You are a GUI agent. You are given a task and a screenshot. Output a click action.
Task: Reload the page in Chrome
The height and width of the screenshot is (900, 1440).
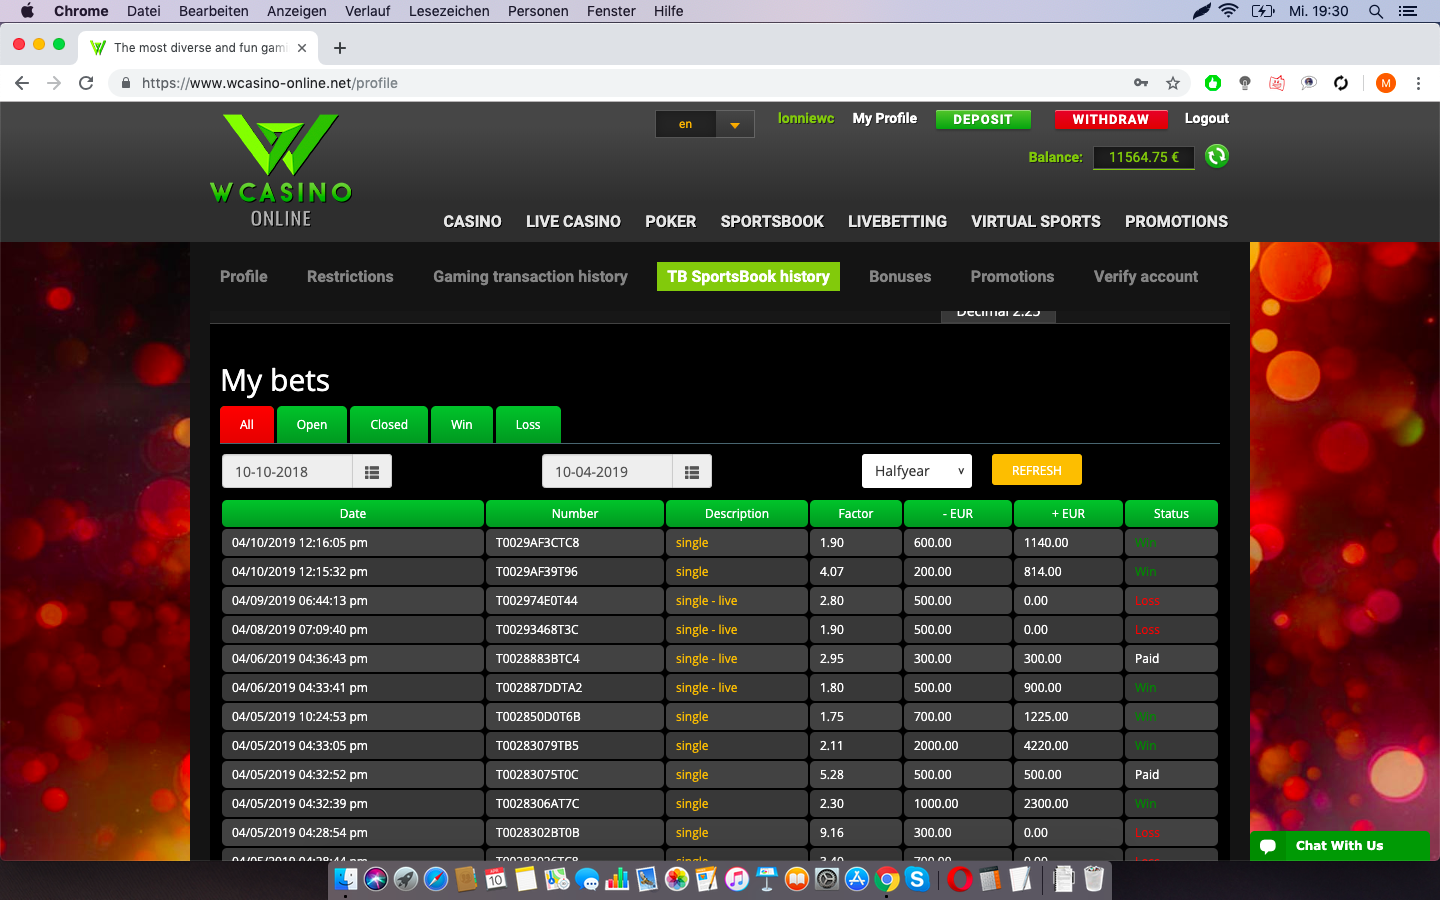point(86,83)
